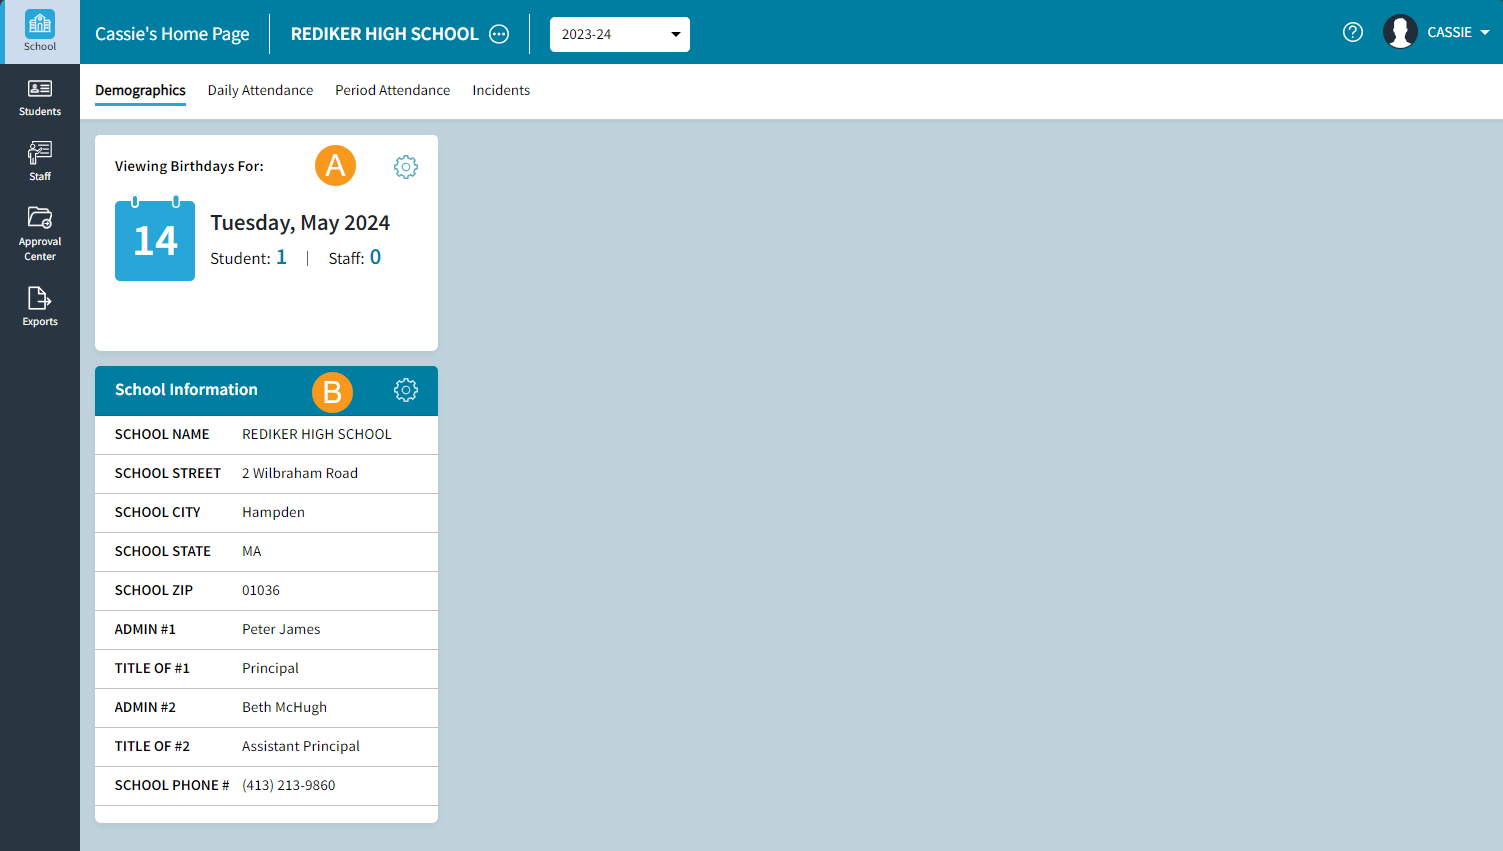Click the help question mark icon
Image resolution: width=1503 pixels, height=851 pixels.
1352,32
